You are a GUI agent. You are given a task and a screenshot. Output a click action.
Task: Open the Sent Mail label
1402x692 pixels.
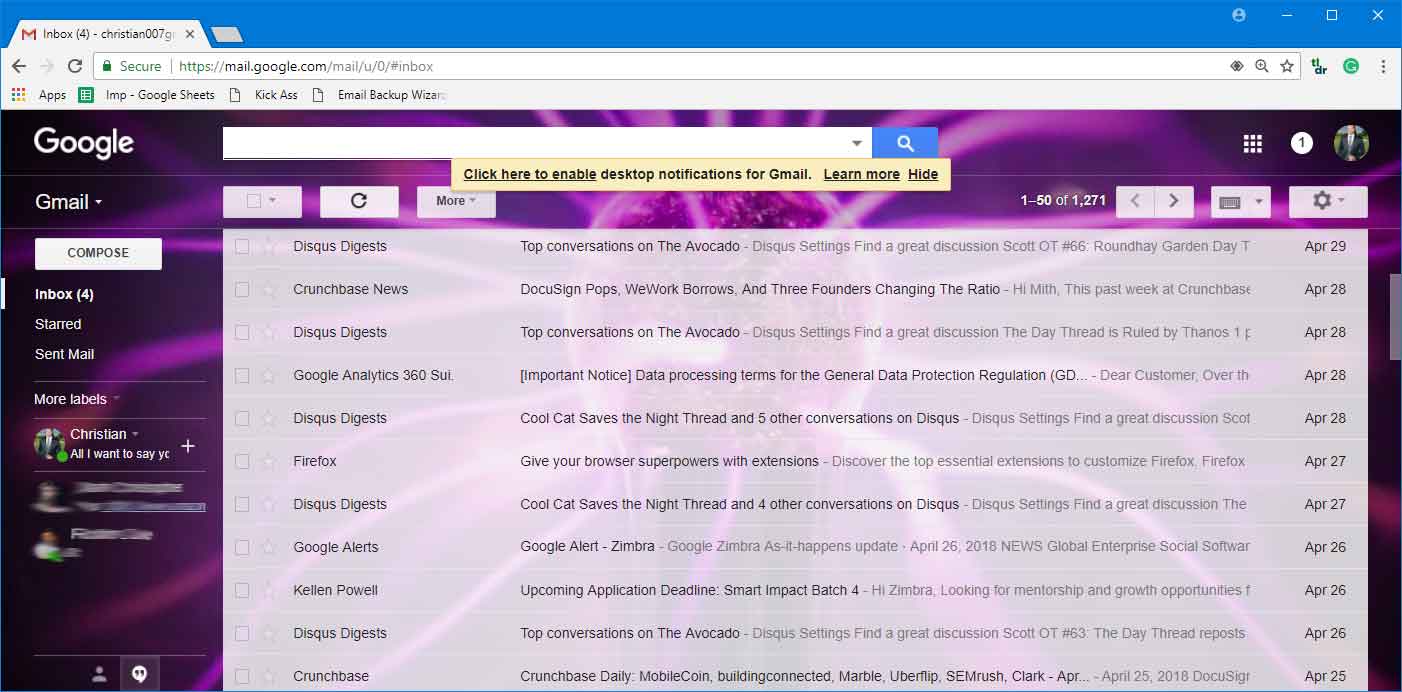pyautogui.click(x=64, y=354)
